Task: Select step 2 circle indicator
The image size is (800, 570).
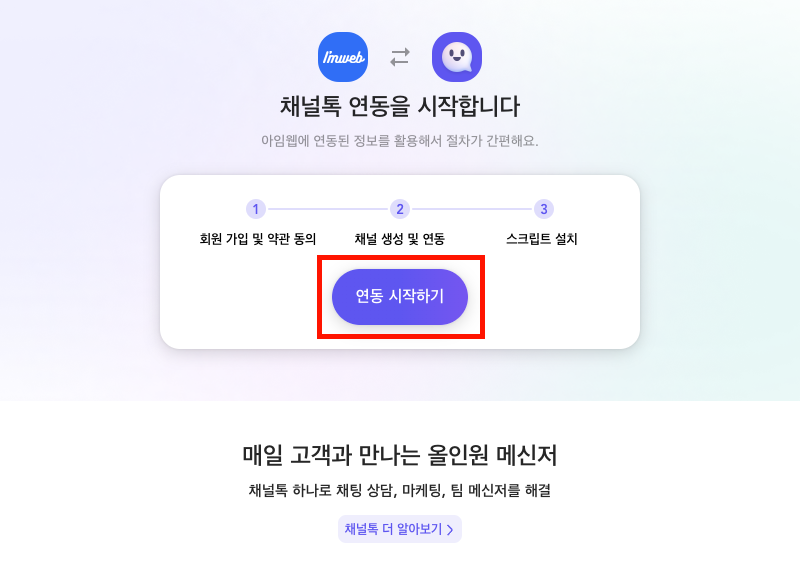Action: [x=400, y=209]
